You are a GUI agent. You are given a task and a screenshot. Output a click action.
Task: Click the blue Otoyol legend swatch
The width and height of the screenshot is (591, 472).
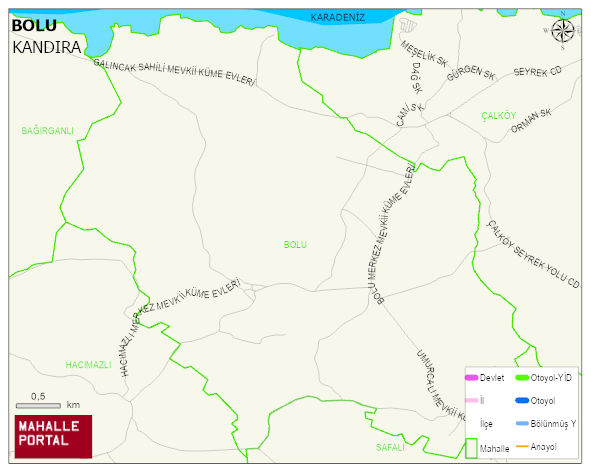pos(522,400)
